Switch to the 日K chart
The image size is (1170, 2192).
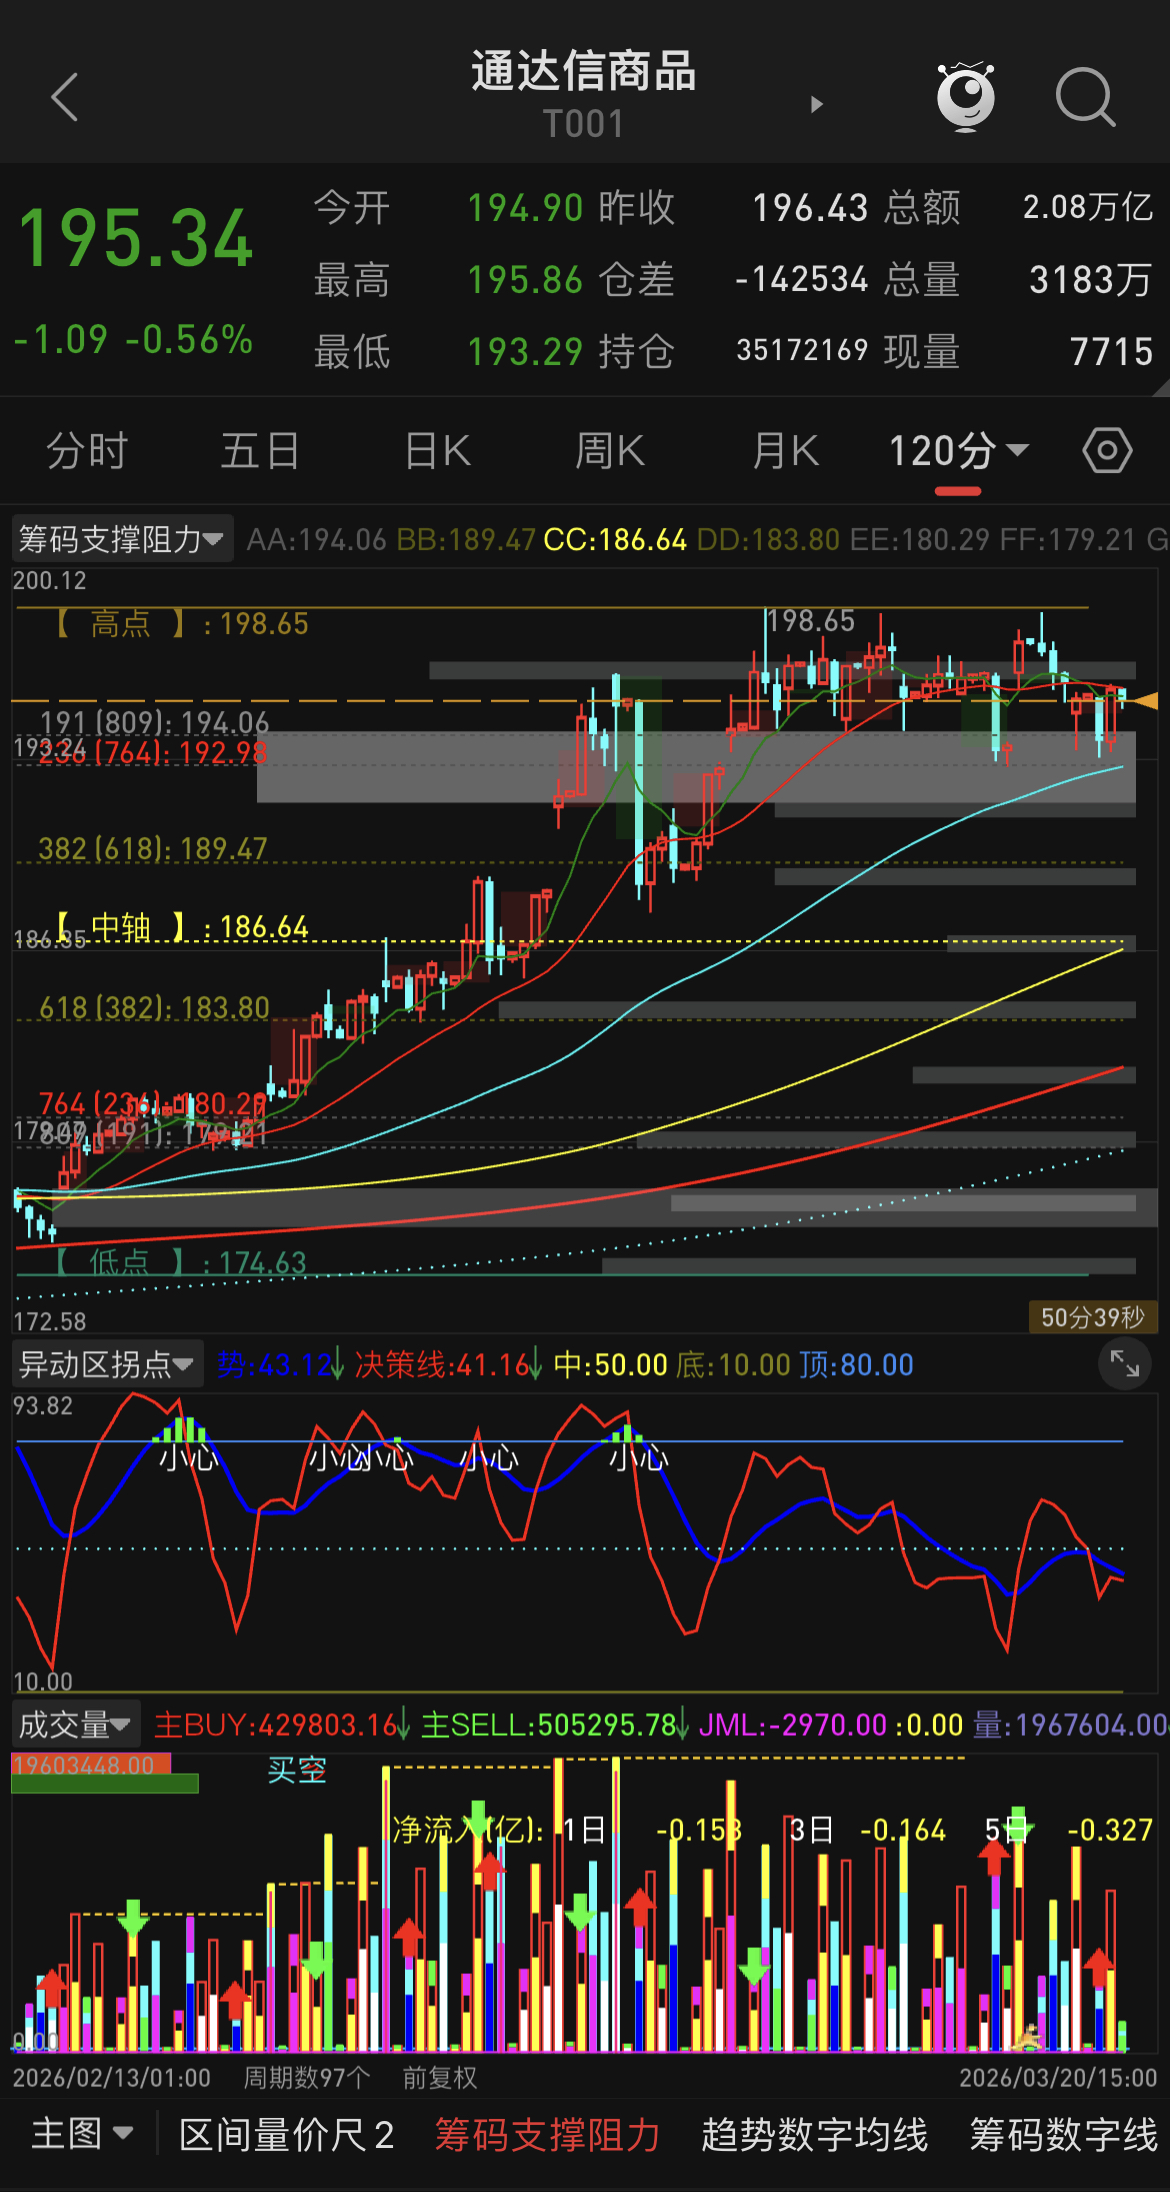click(x=437, y=451)
